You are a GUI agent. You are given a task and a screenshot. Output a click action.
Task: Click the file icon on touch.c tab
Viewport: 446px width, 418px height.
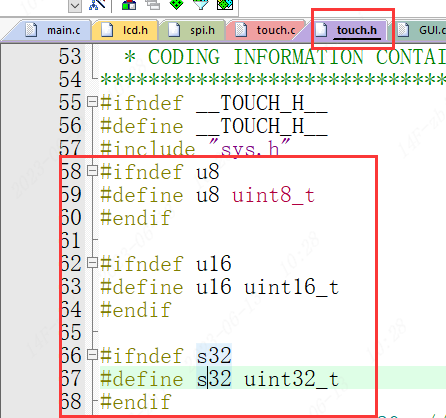click(x=241, y=30)
